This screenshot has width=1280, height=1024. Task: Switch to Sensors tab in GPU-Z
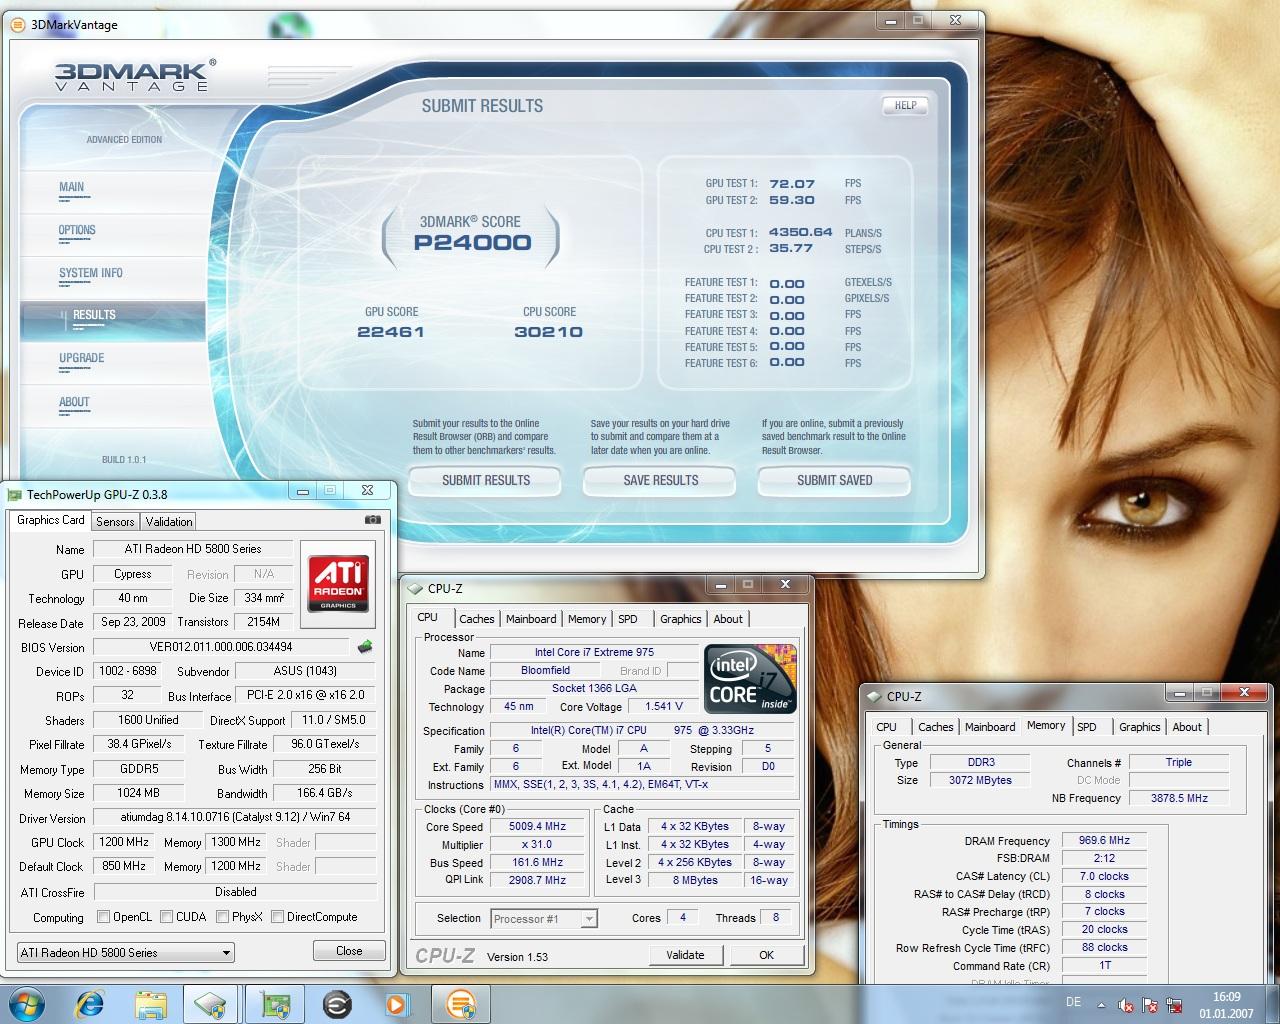point(115,522)
